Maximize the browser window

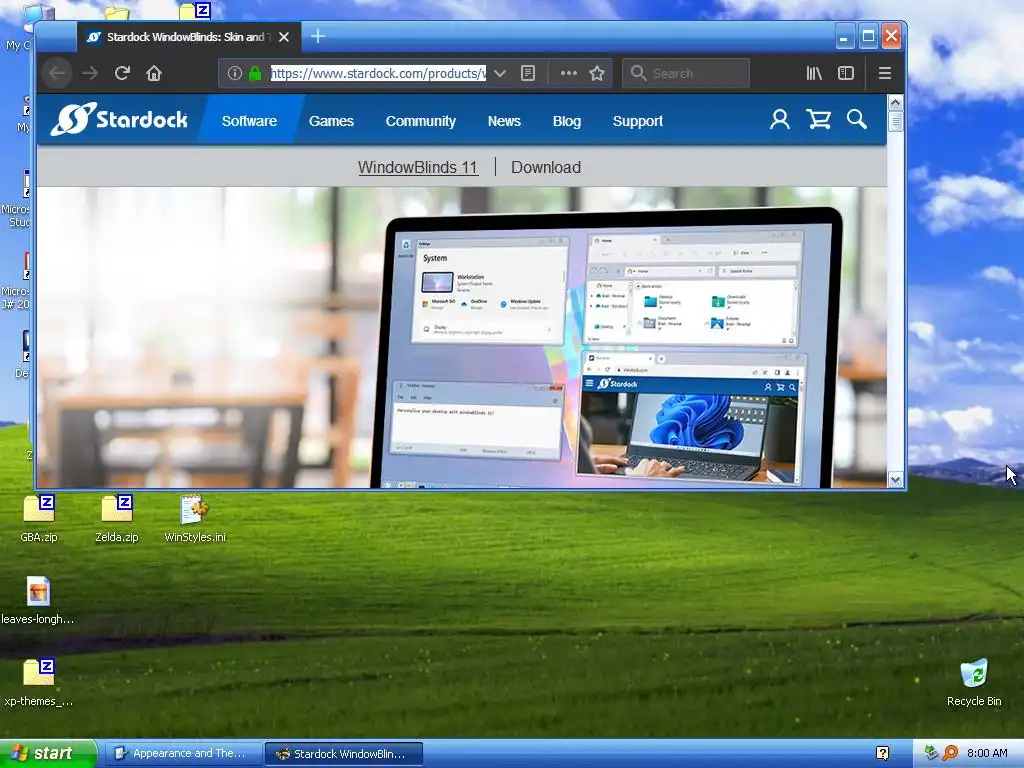(x=868, y=37)
